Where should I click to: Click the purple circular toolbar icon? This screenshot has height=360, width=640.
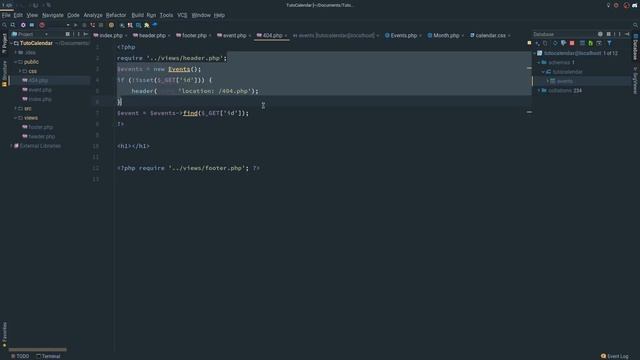coord(23,25)
